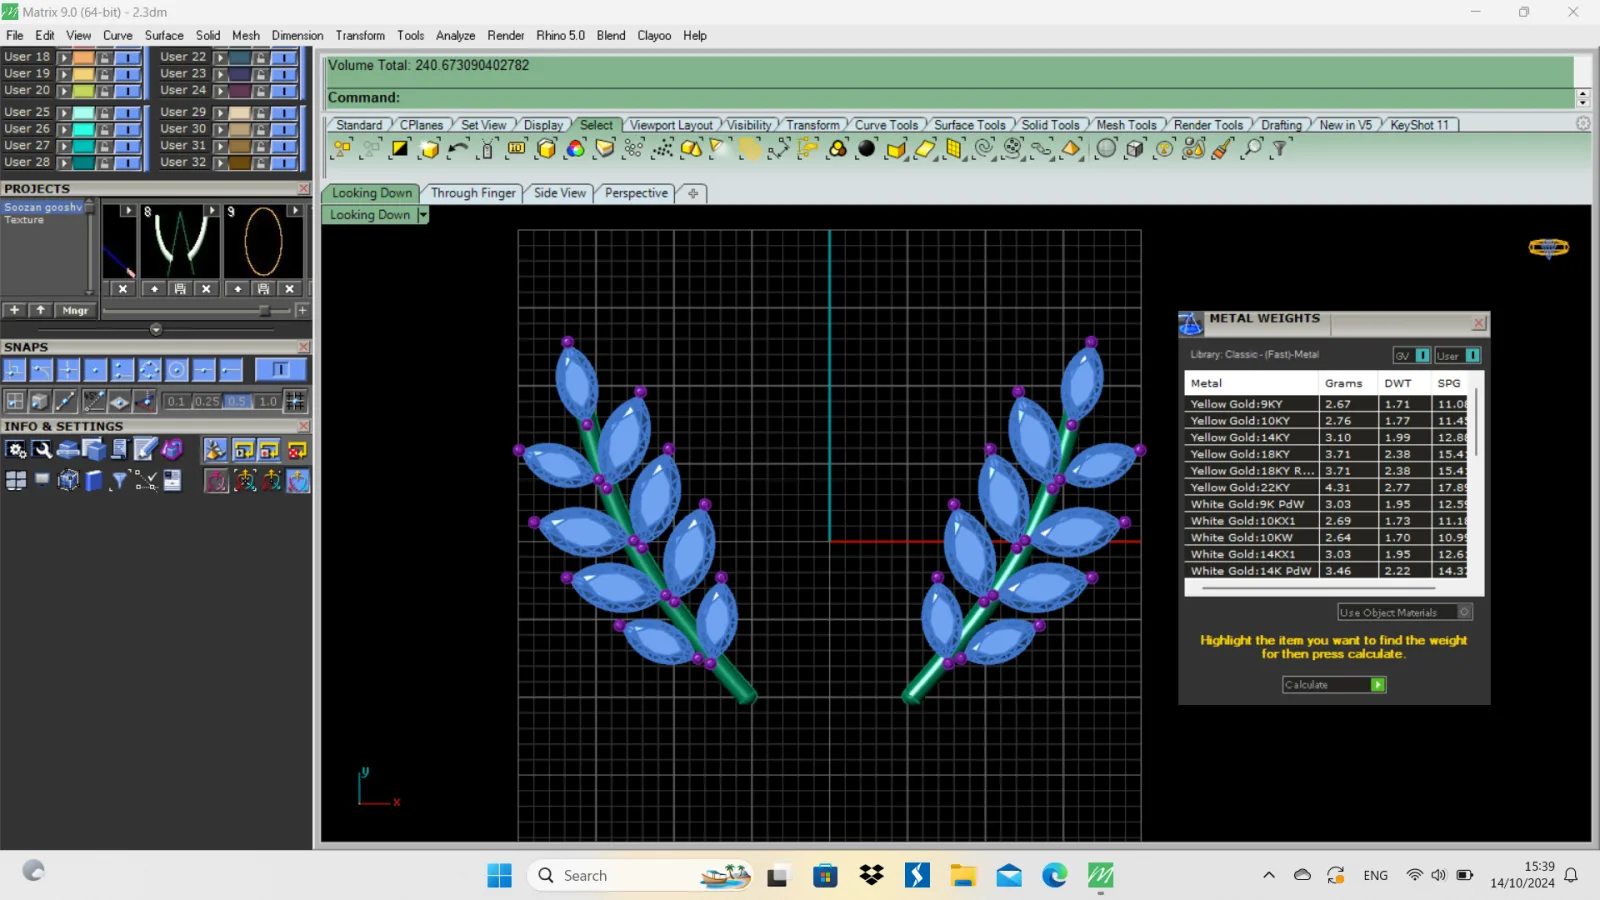Viewport: 1600px width, 900px height.
Task: Expand the arrow on project thumbnail 9
Action: tap(295, 210)
